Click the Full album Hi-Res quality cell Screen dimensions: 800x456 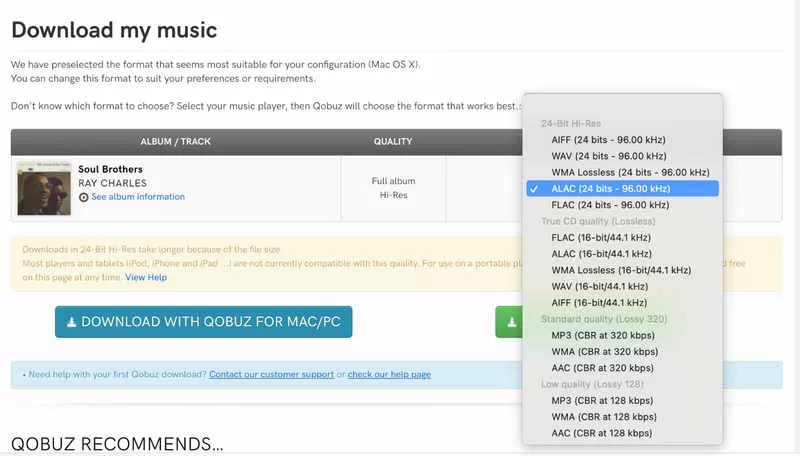tap(393, 188)
